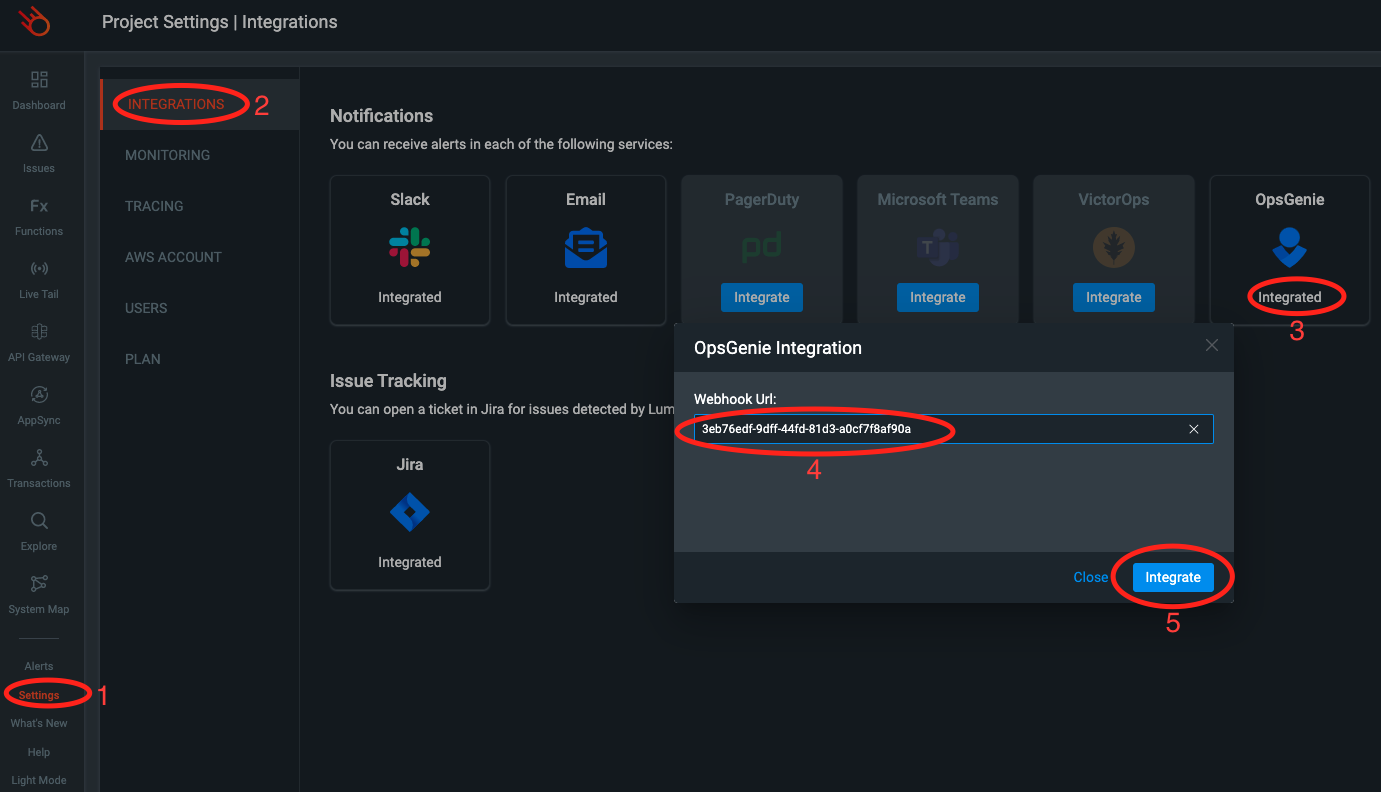Click Integrated status under Jira
Screen dimensions: 1381x792
pos(410,562)
